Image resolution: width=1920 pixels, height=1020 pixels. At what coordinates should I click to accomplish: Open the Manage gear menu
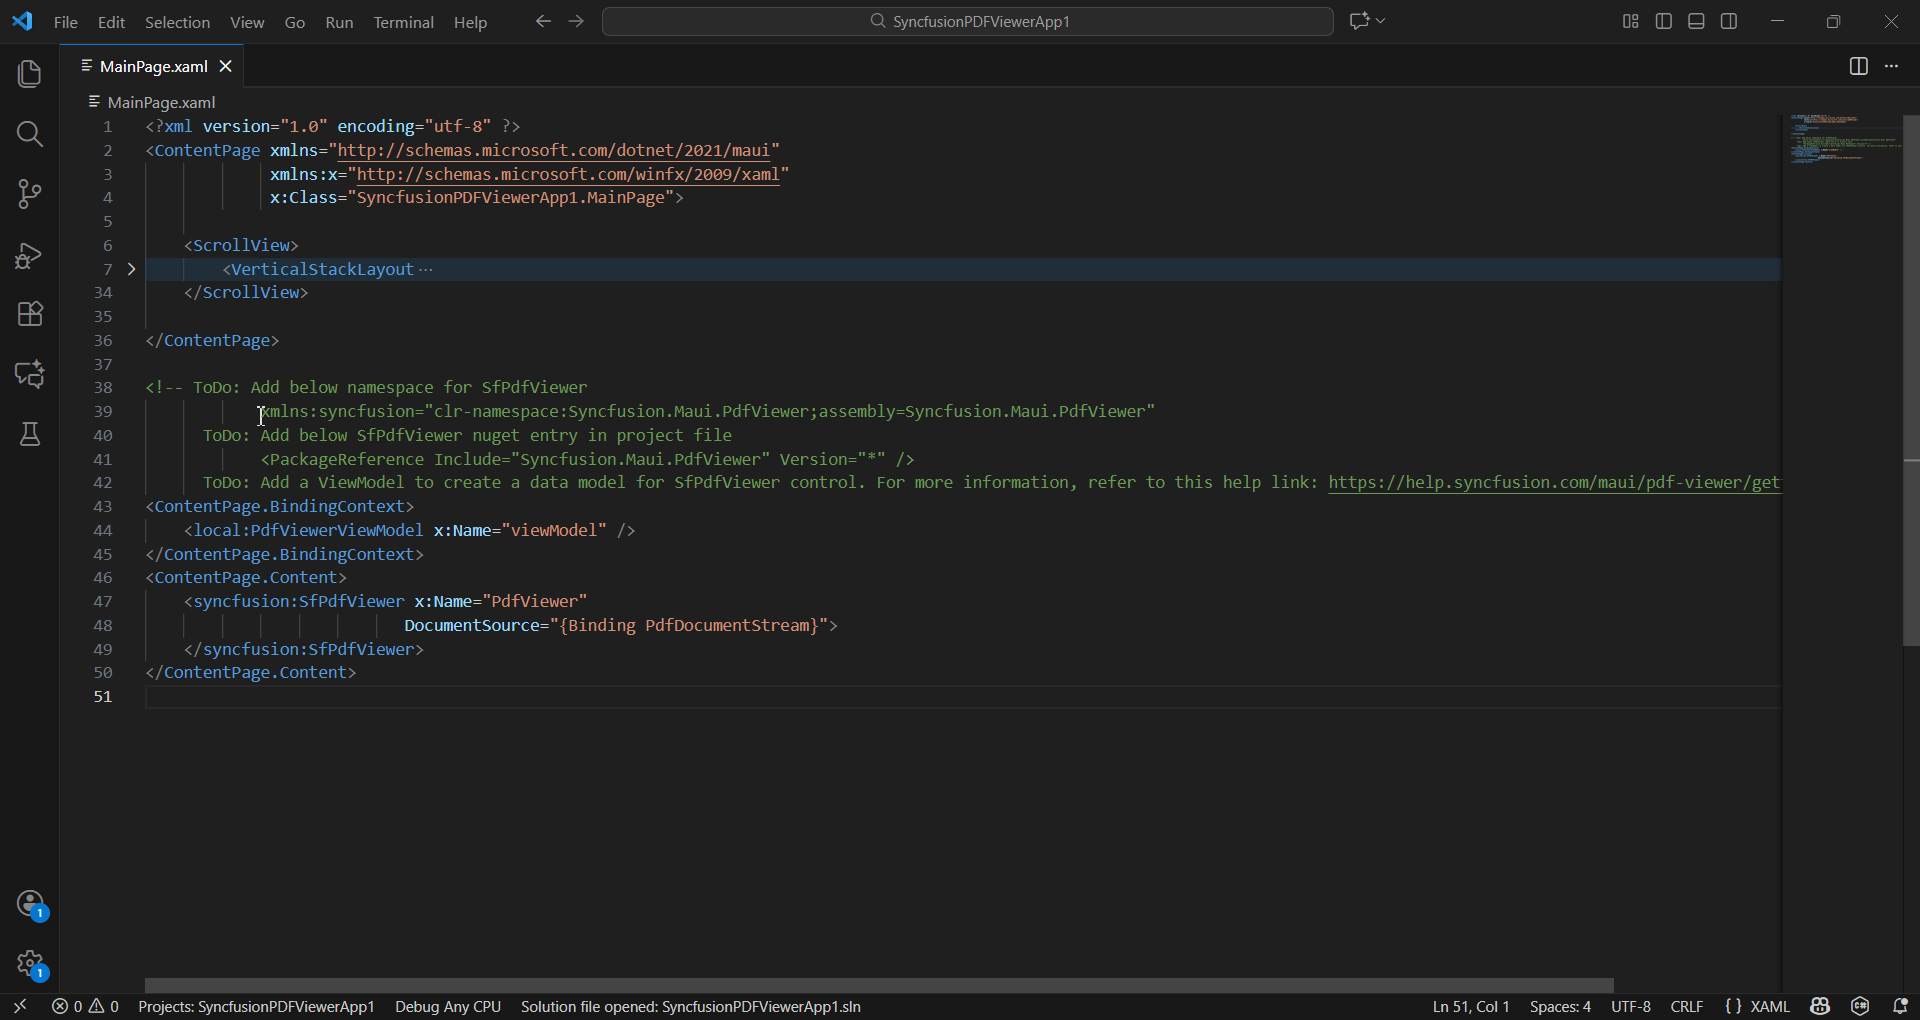pos(30,964)
